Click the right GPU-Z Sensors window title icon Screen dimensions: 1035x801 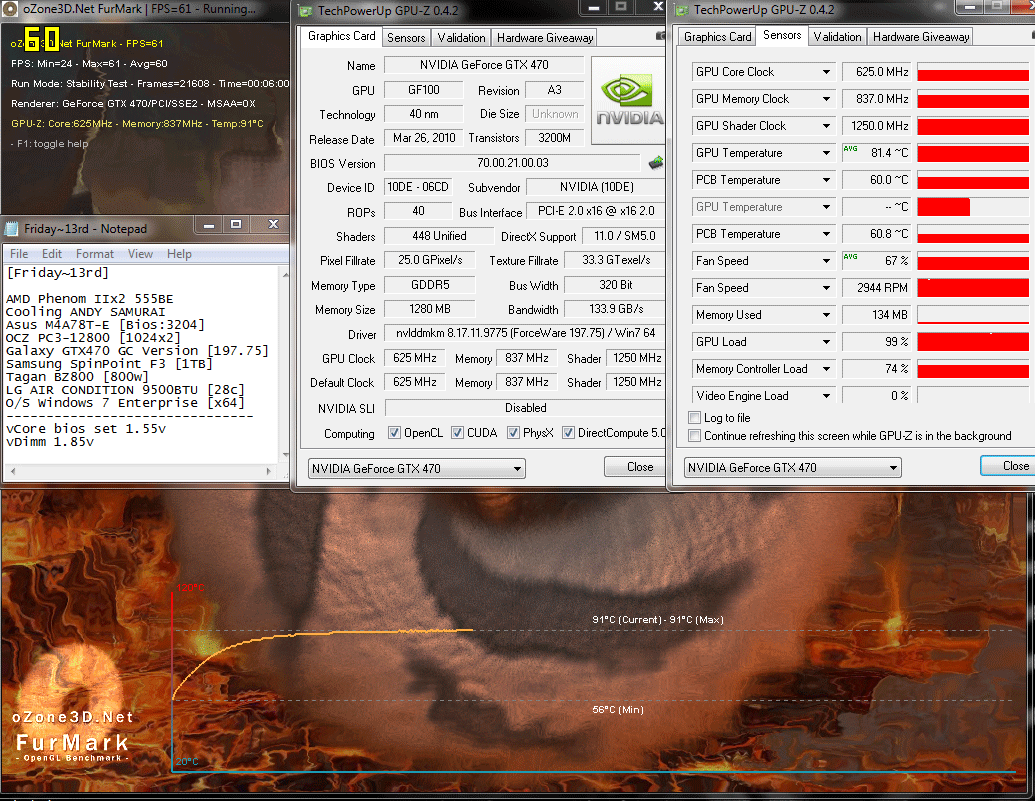tap(681, 10)
